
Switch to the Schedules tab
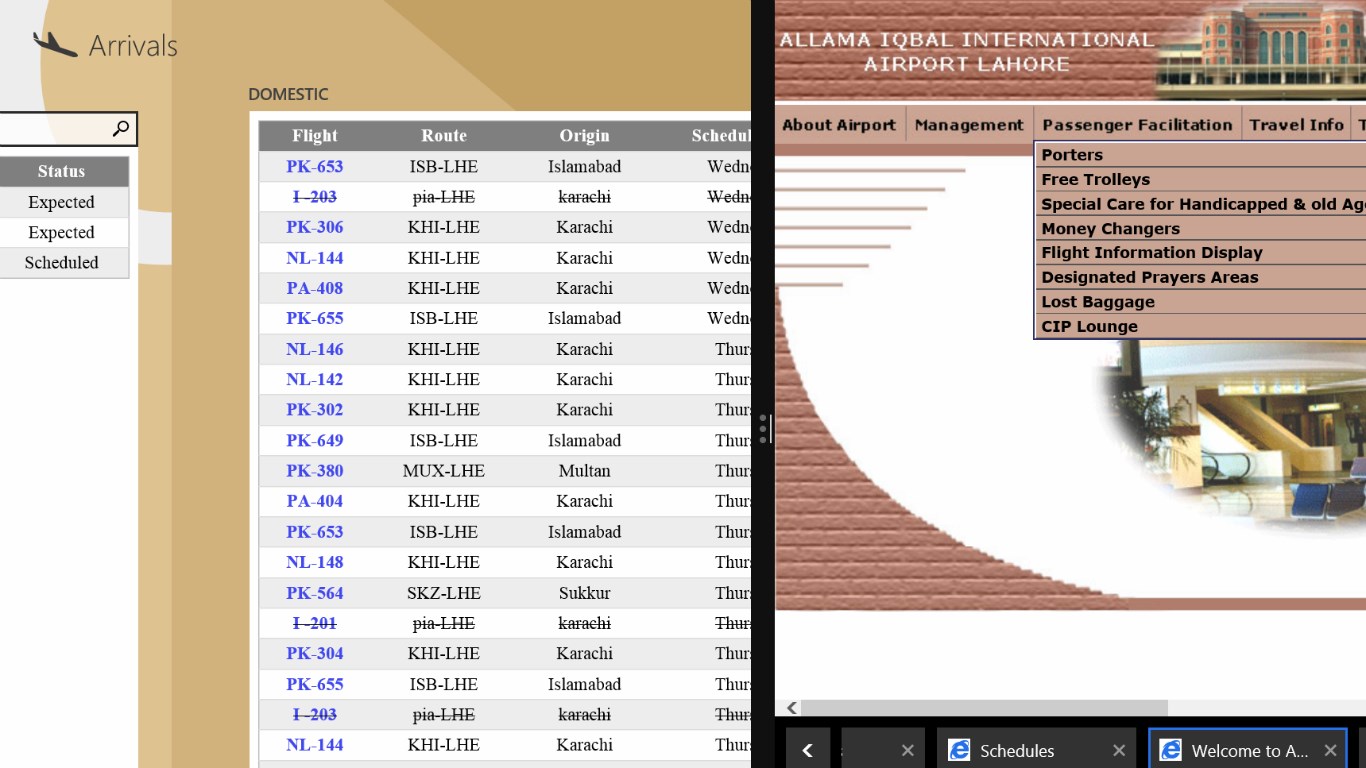coord(1017,750)
